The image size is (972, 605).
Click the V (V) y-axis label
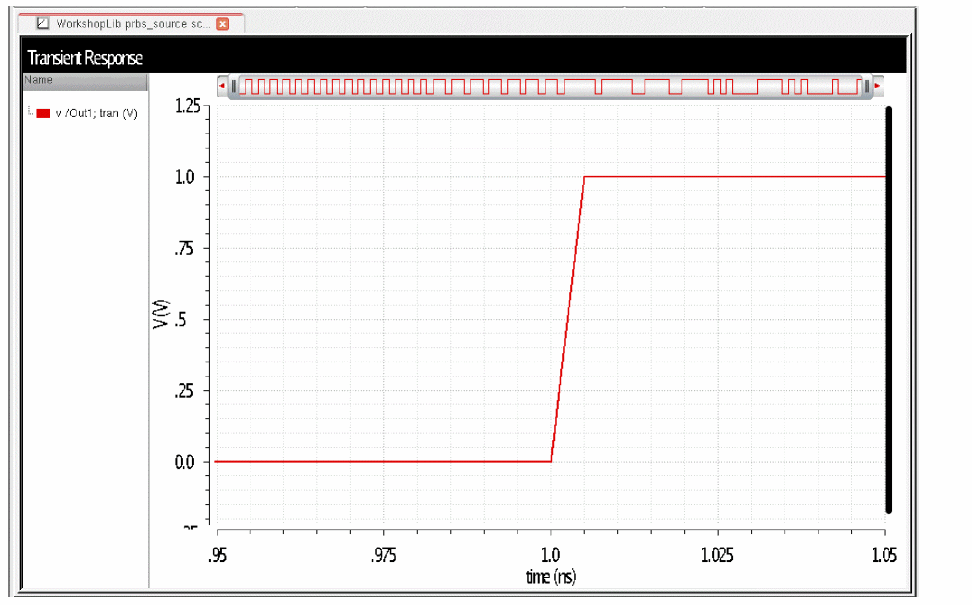[159, 319]
